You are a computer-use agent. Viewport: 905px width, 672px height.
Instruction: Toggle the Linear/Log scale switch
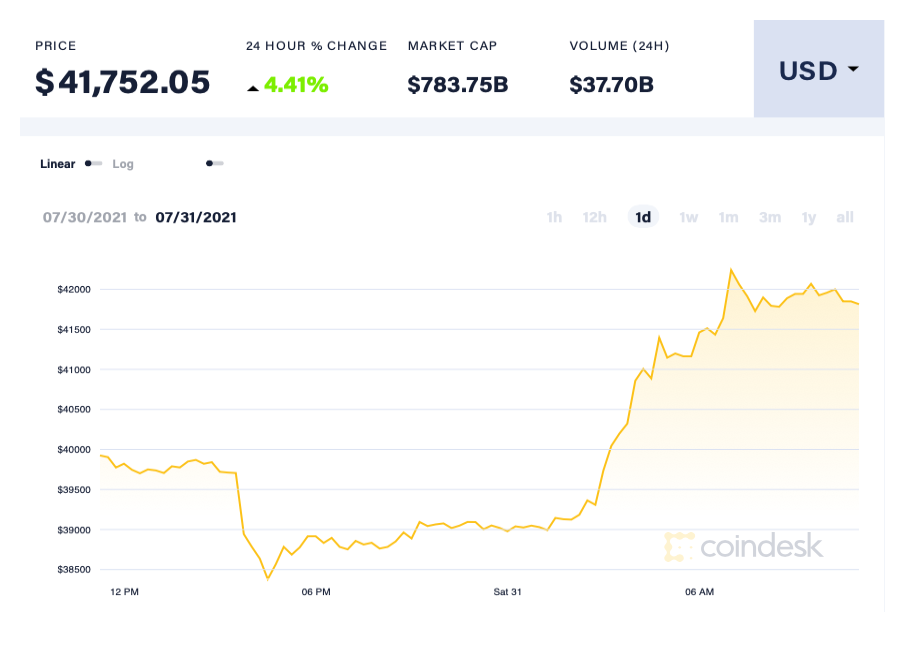pos(92,163)
